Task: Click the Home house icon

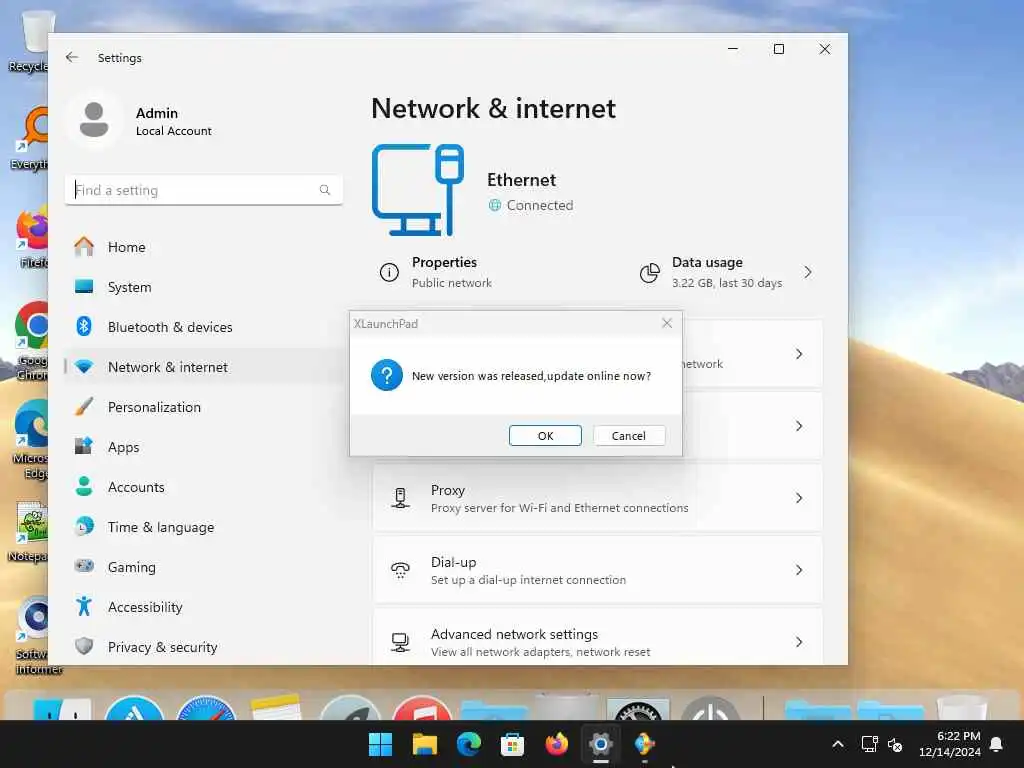Action: point(84,246)
